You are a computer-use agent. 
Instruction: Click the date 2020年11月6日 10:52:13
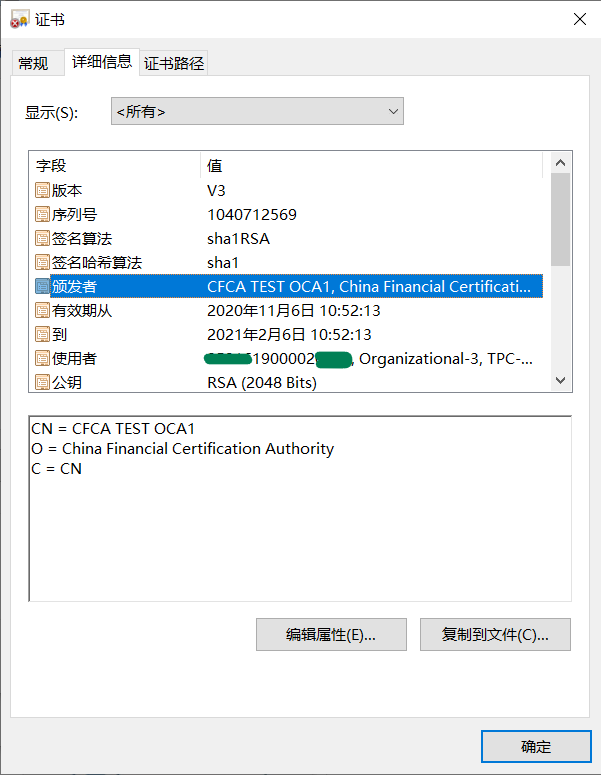294,310
